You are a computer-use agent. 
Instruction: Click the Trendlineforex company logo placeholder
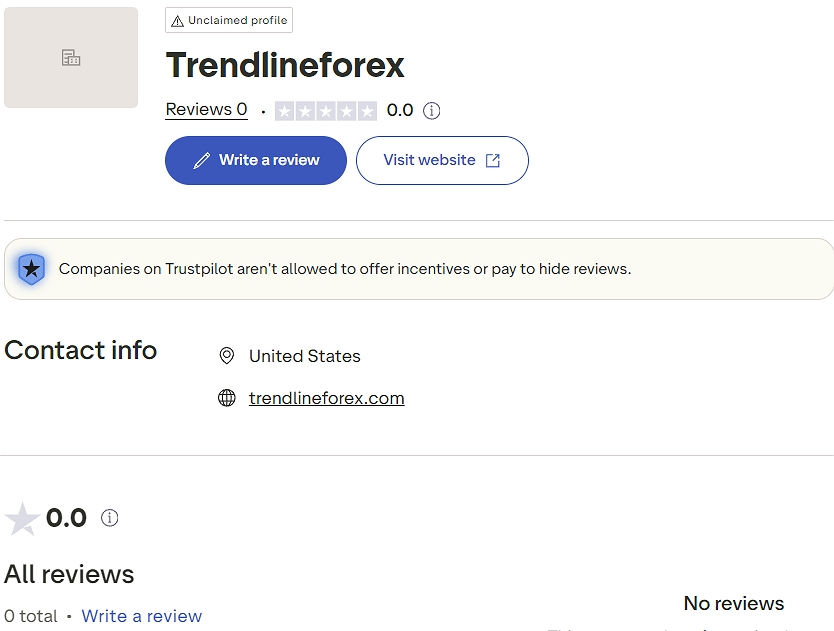71,57
